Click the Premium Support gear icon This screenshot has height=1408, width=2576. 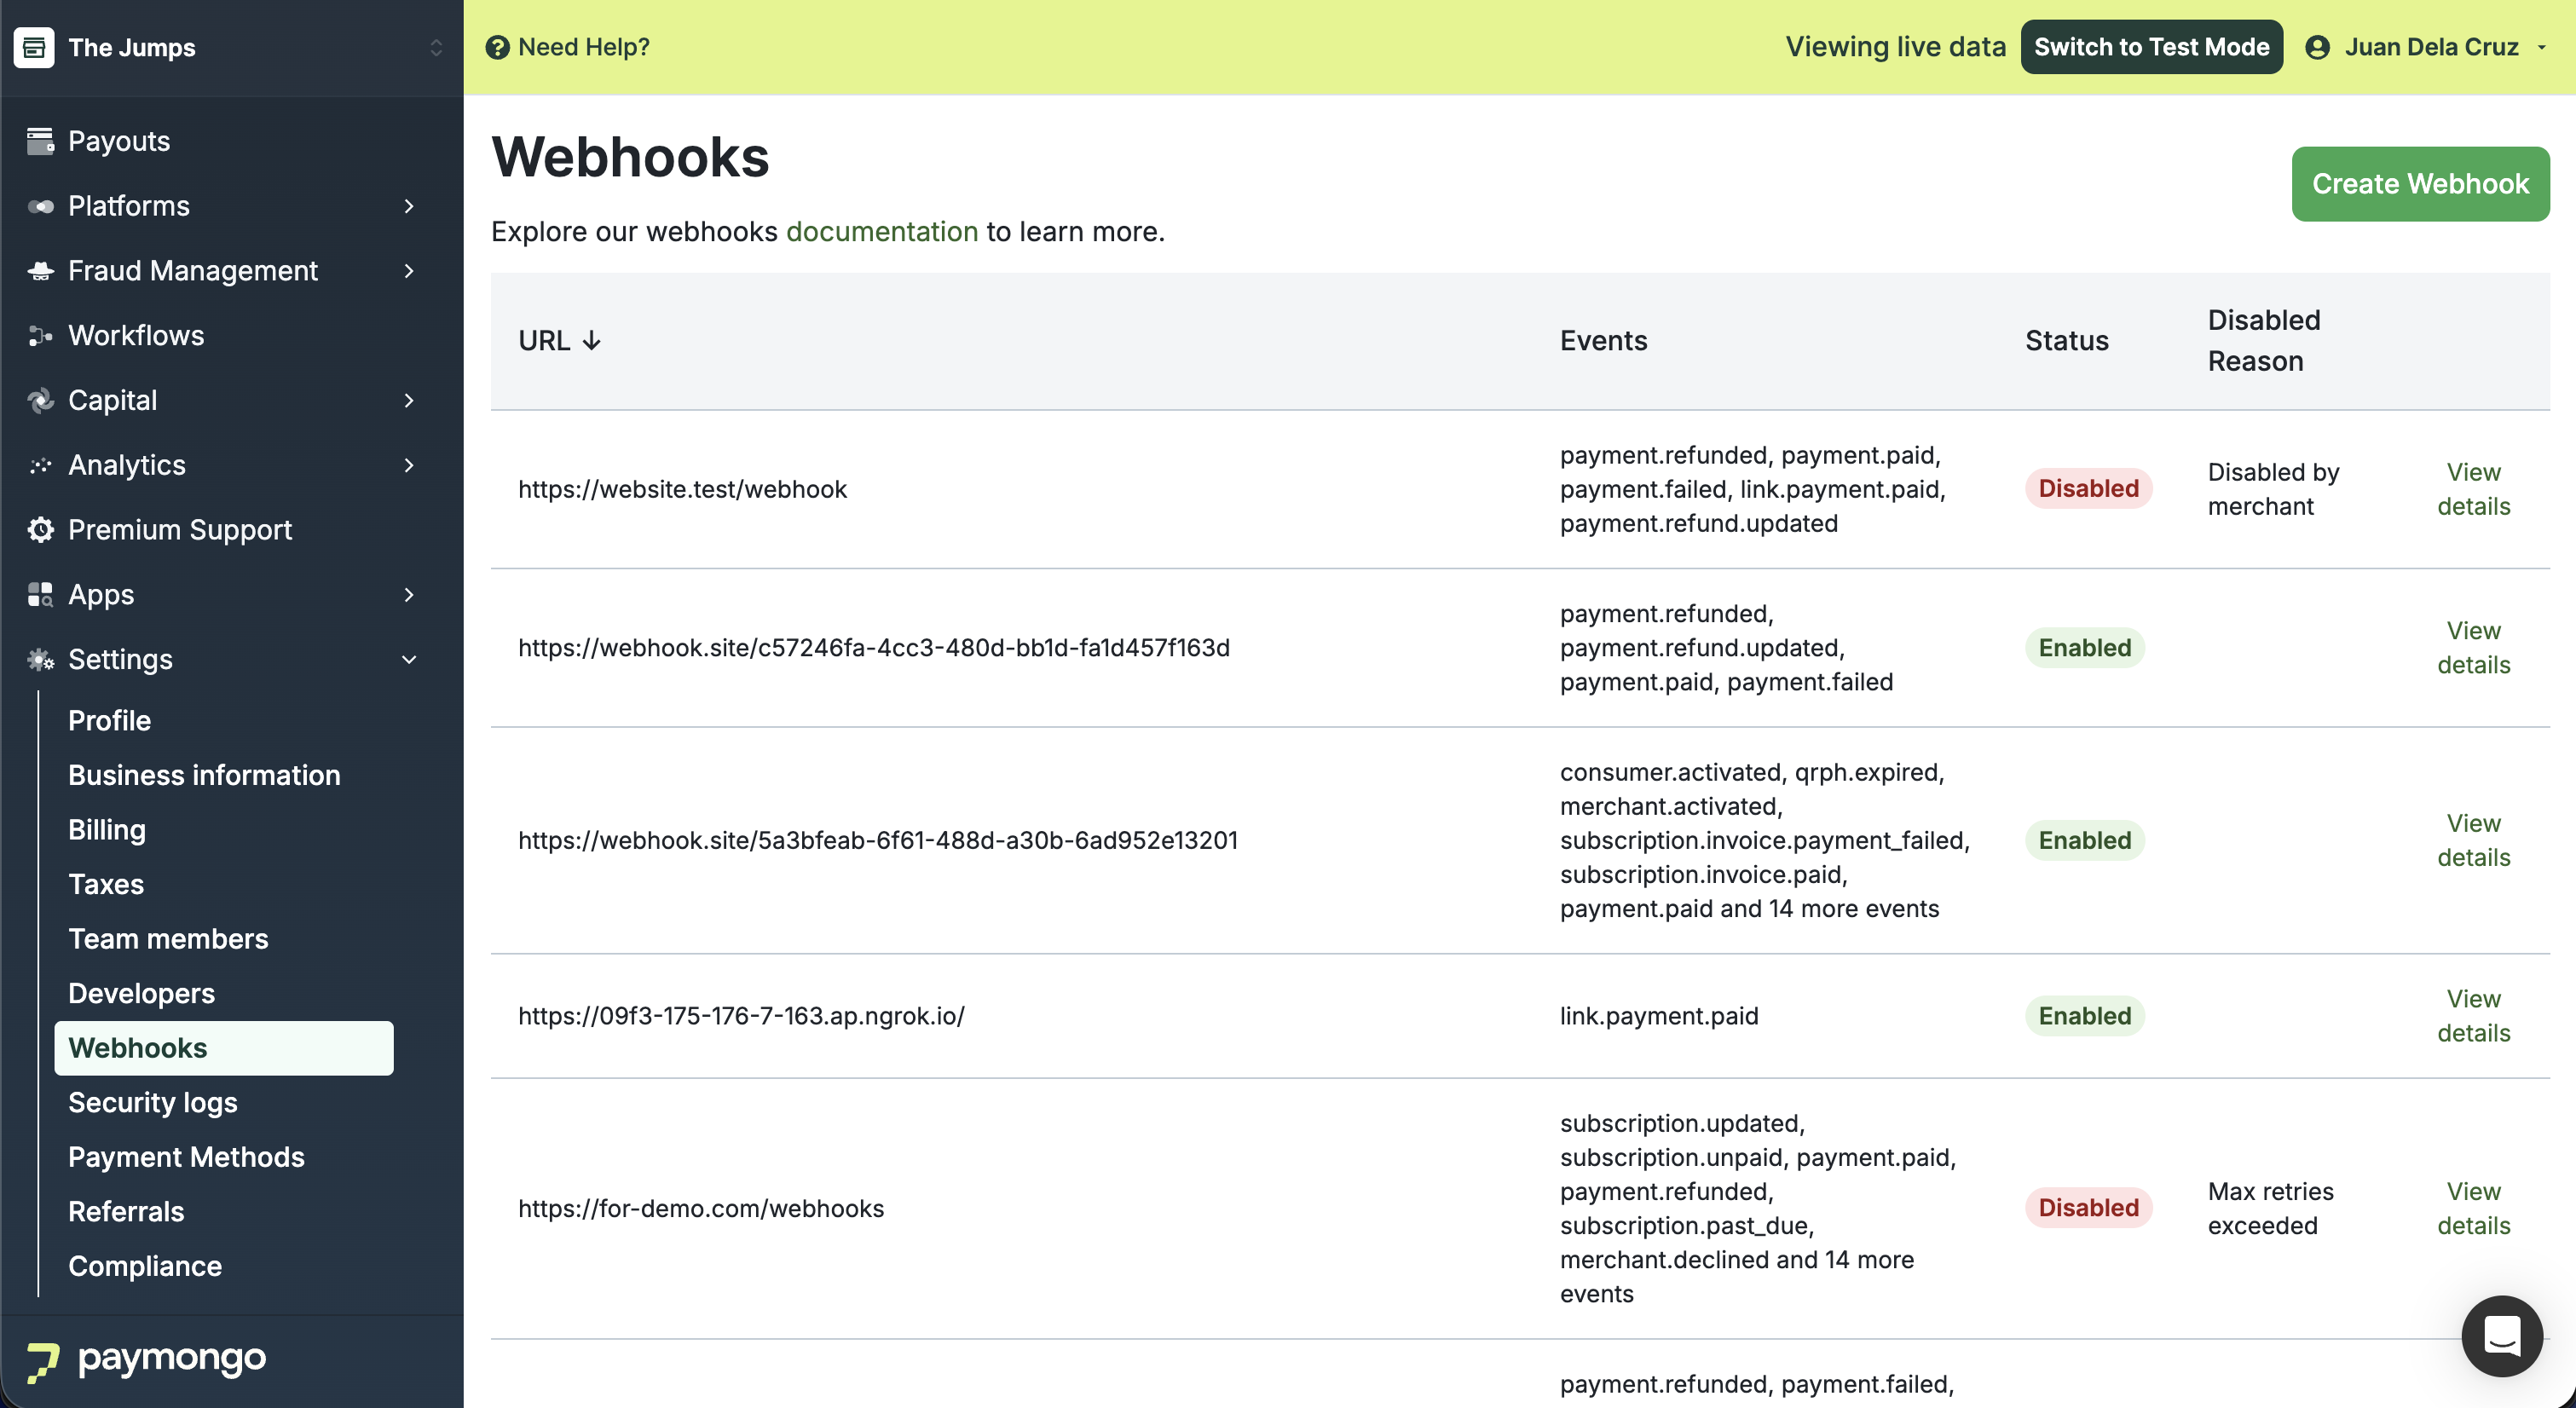click(x=40, y=530)
